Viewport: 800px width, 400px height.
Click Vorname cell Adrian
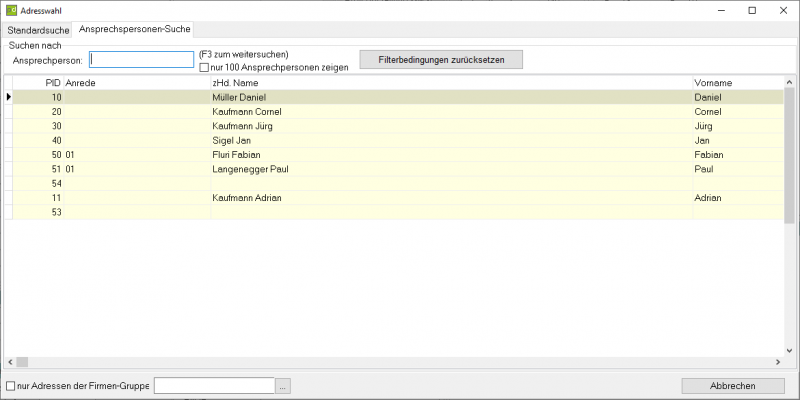[738, 198]
